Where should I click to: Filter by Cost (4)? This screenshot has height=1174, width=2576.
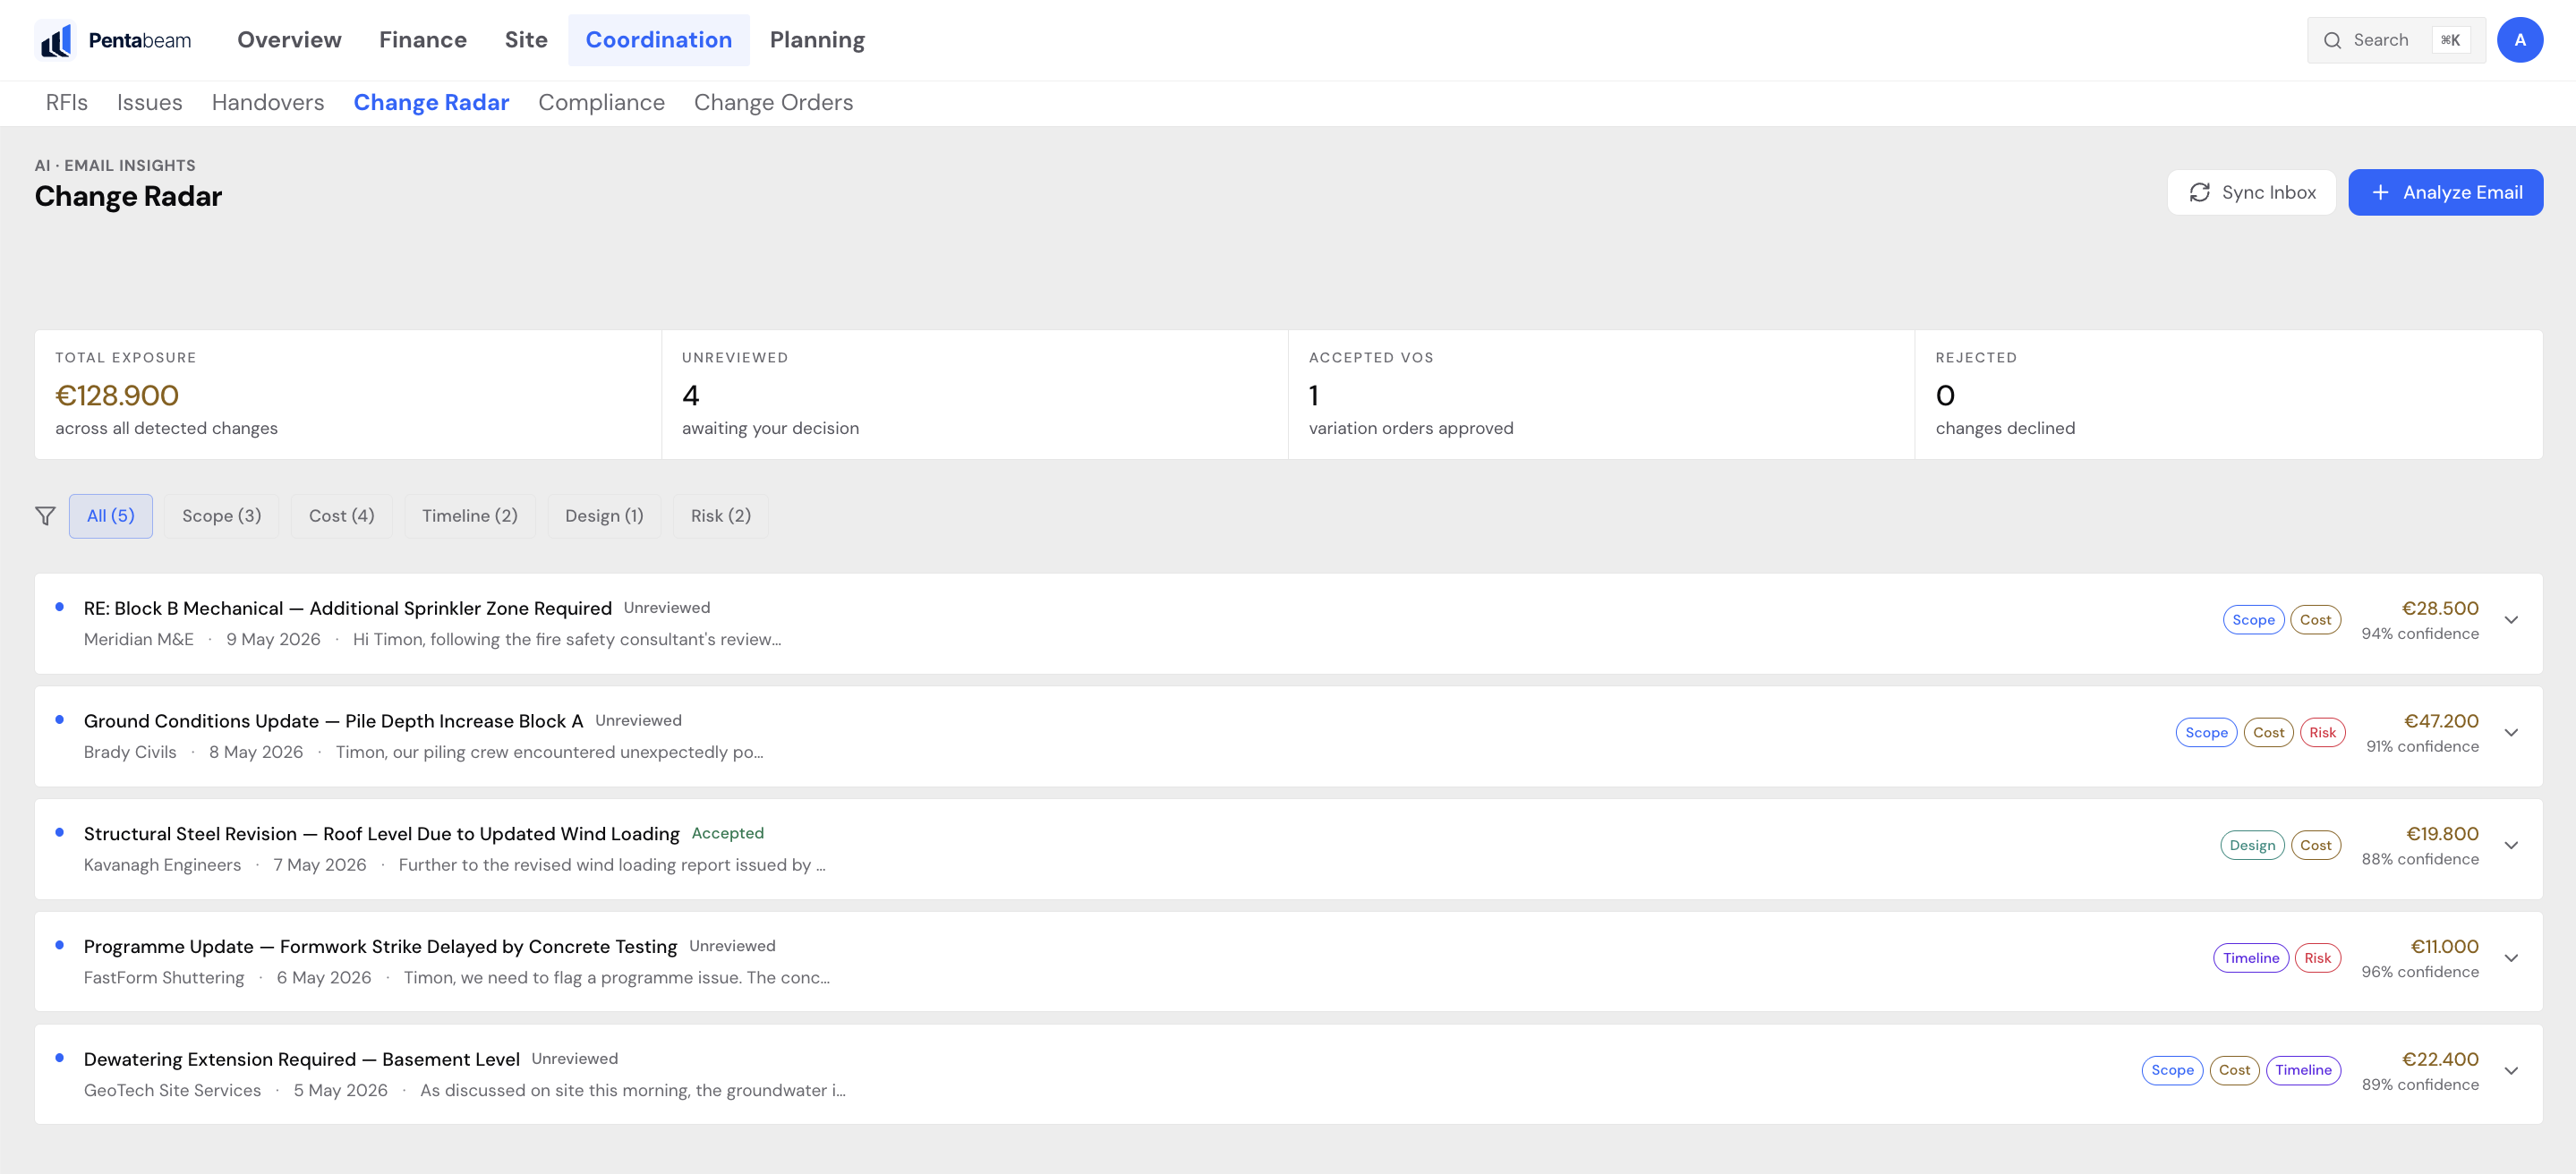click(341, 516)
